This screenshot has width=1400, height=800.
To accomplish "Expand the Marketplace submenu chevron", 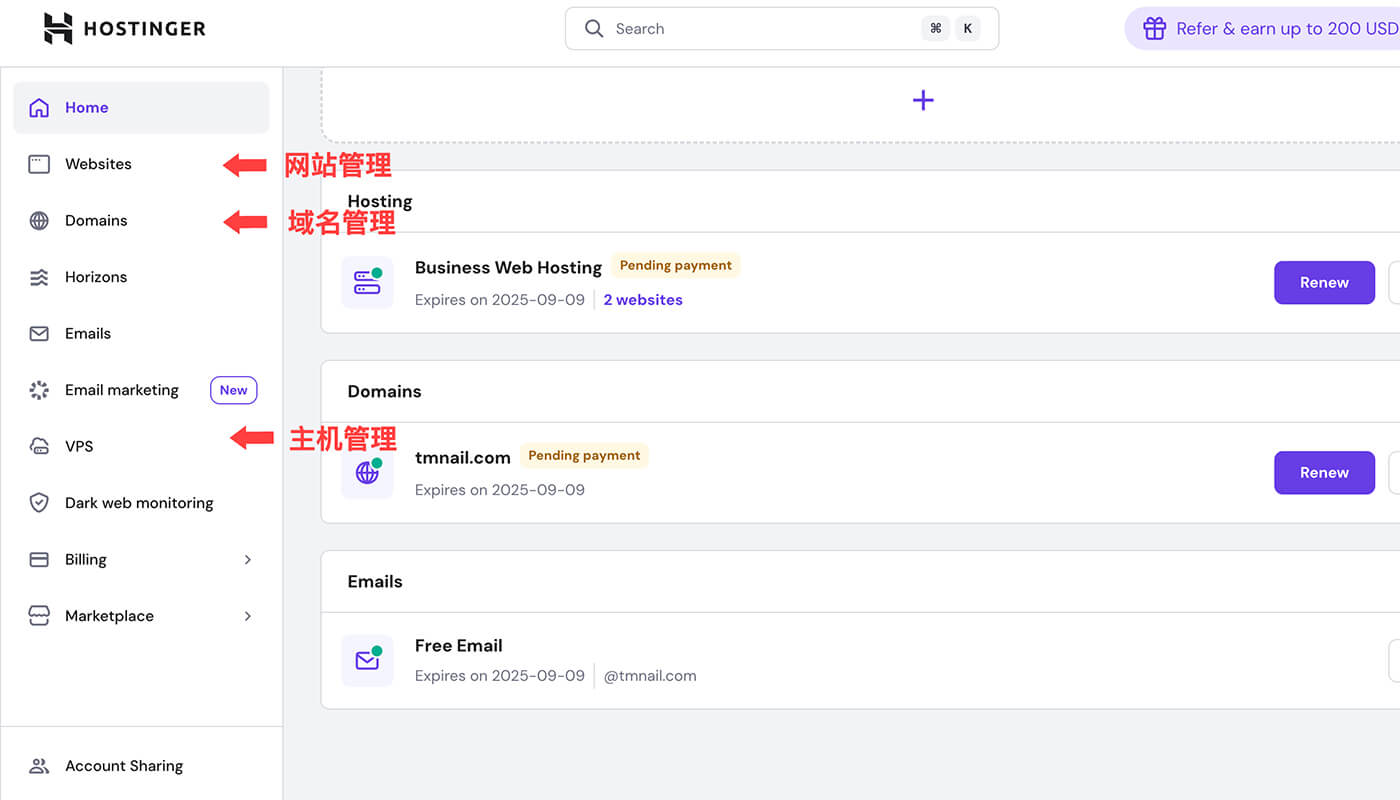I will point(247,616).
